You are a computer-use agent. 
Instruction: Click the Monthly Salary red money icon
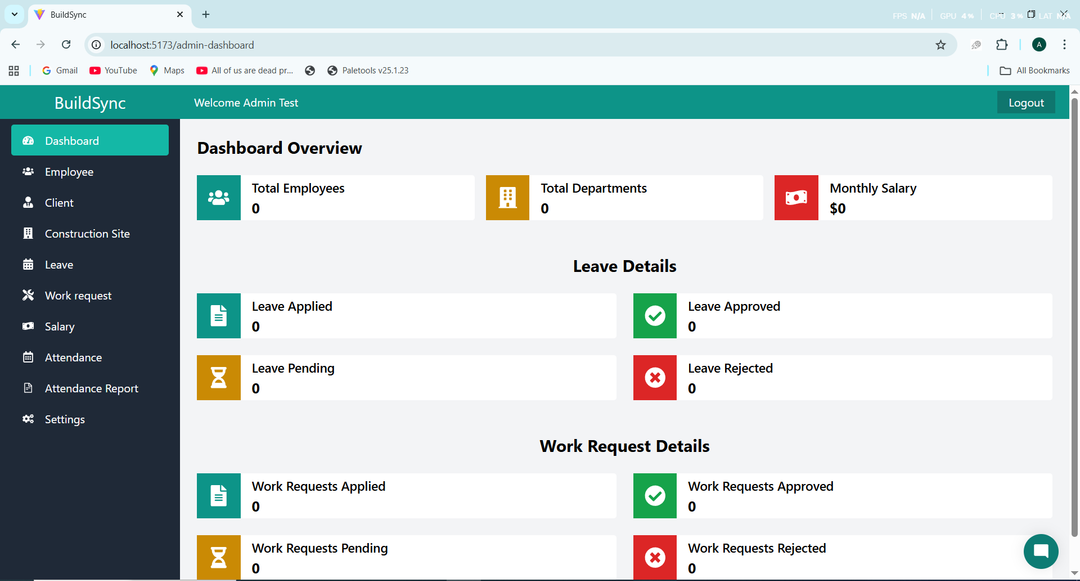tap(796, 198)
